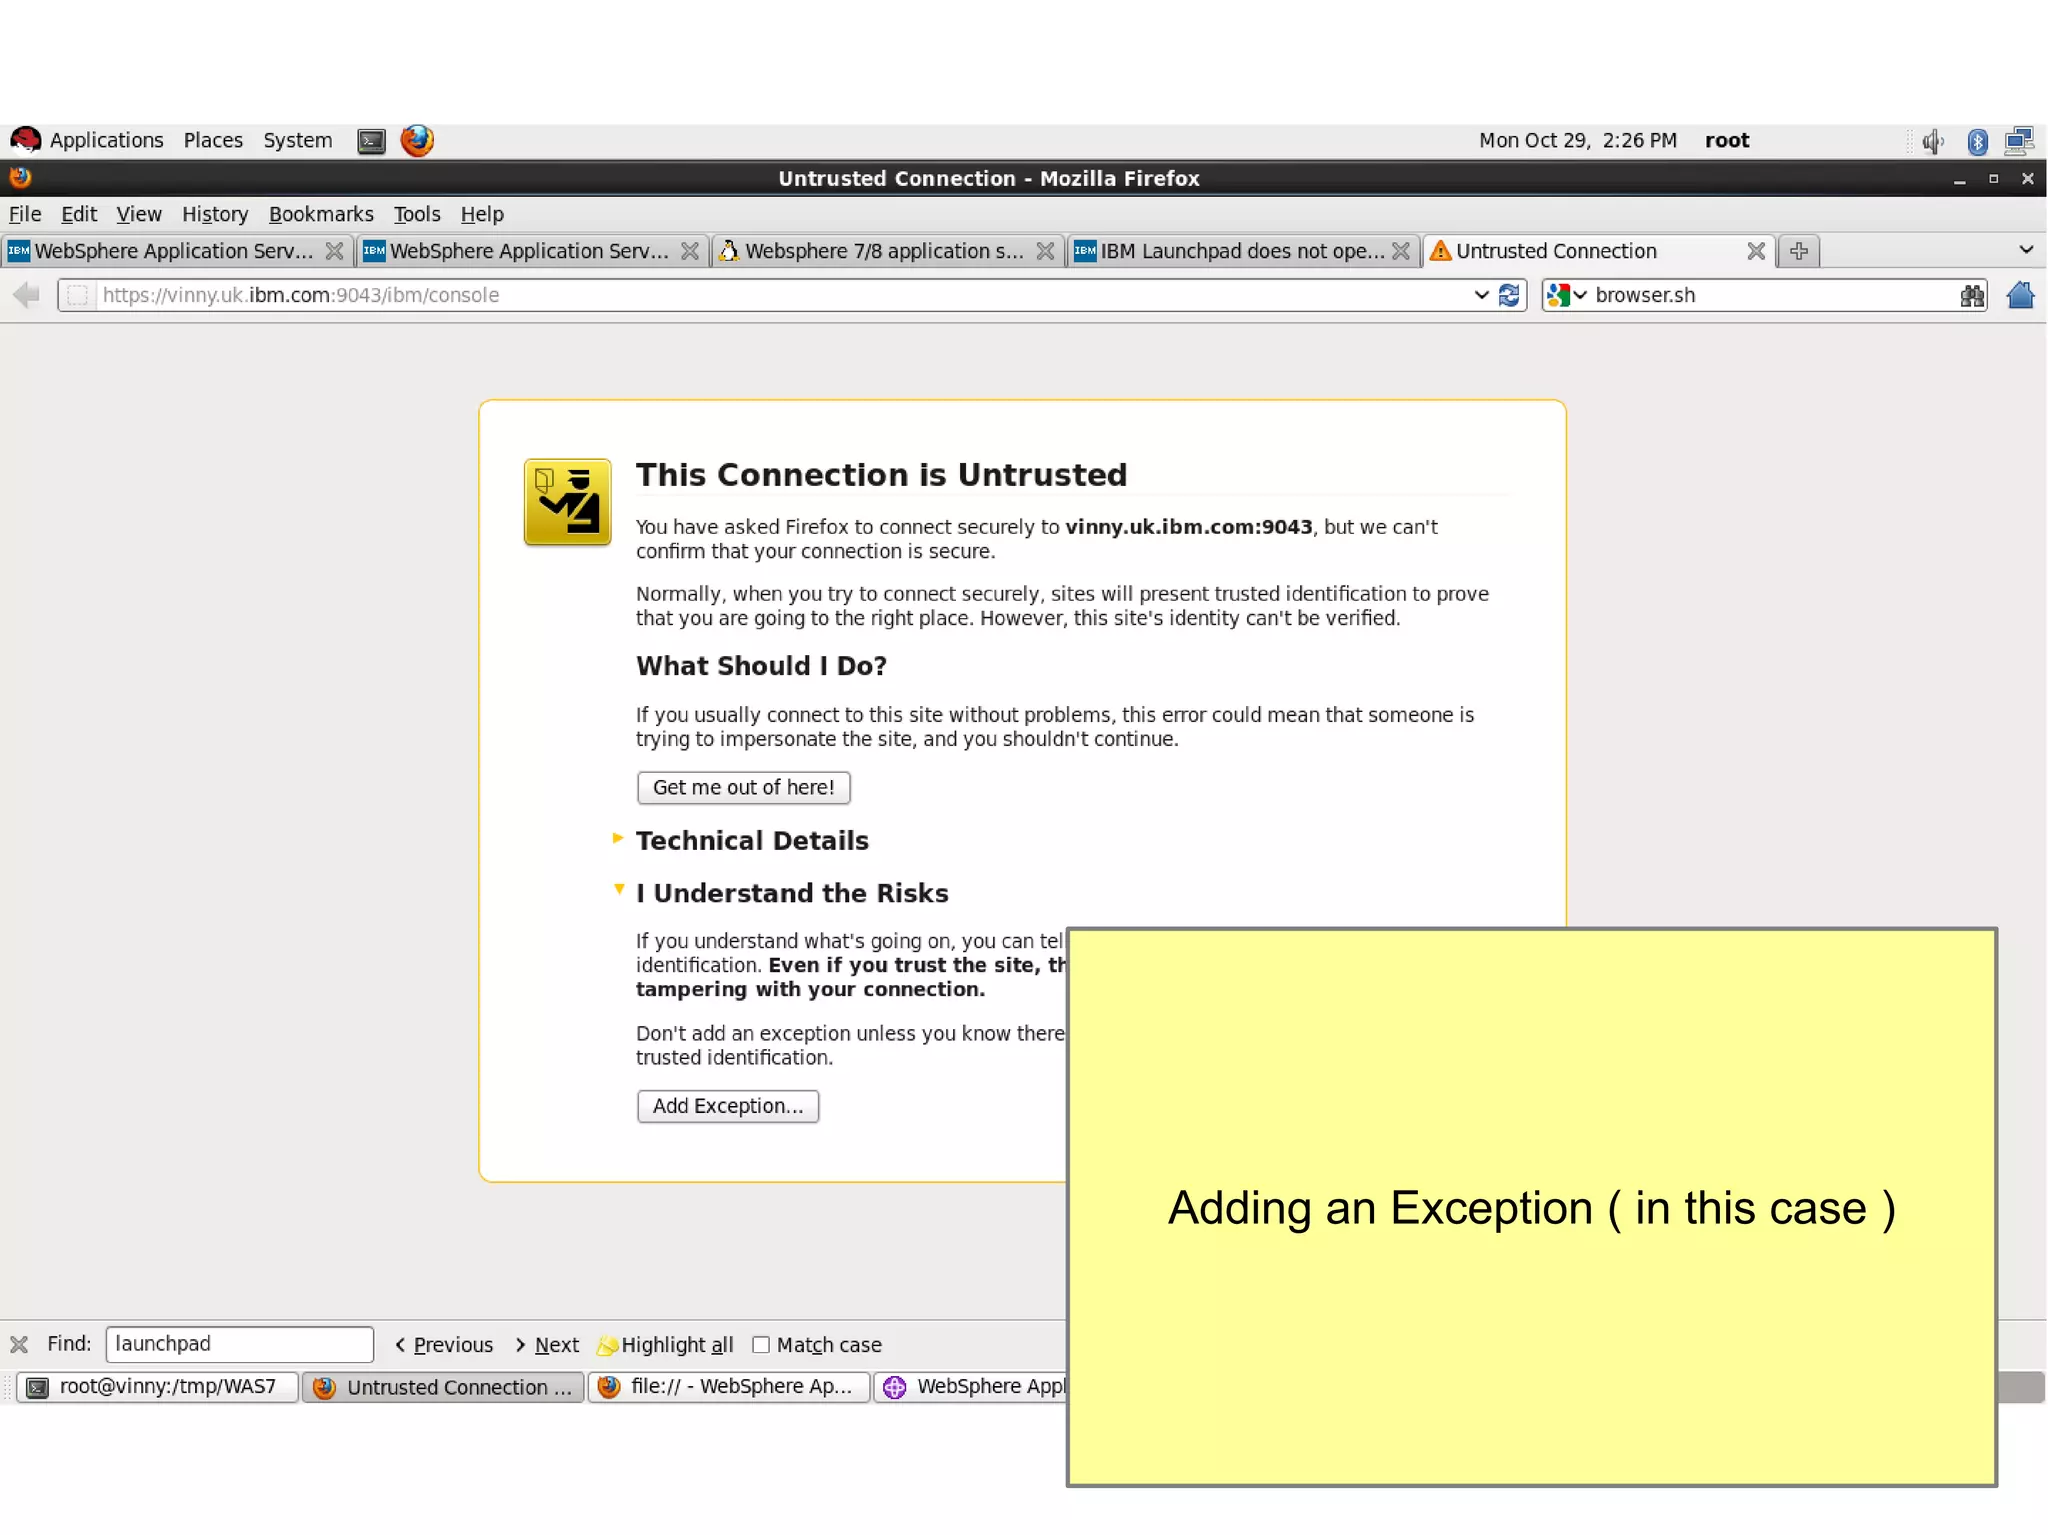Open the History menu
The image size is (2048, 1535).
pos(215,214)
